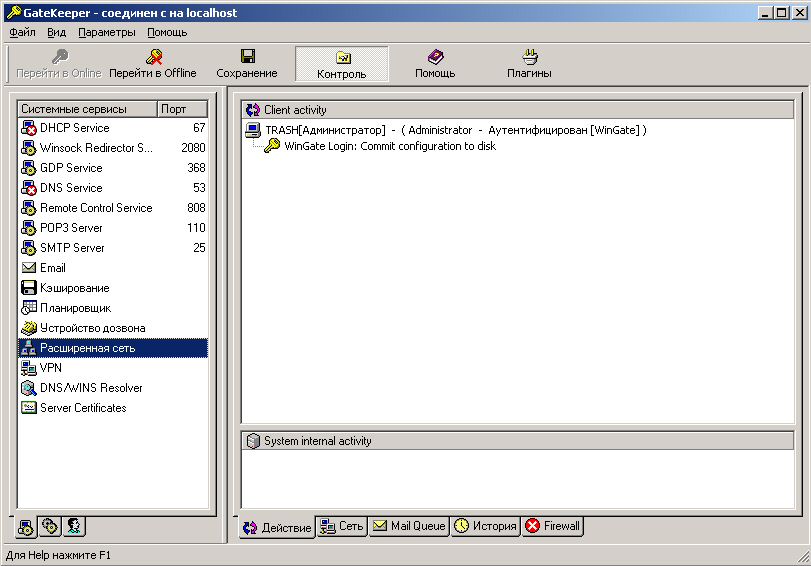Select the VPN entry text
The width and height of the screenshot is (811, 566).
coord(51,368)
